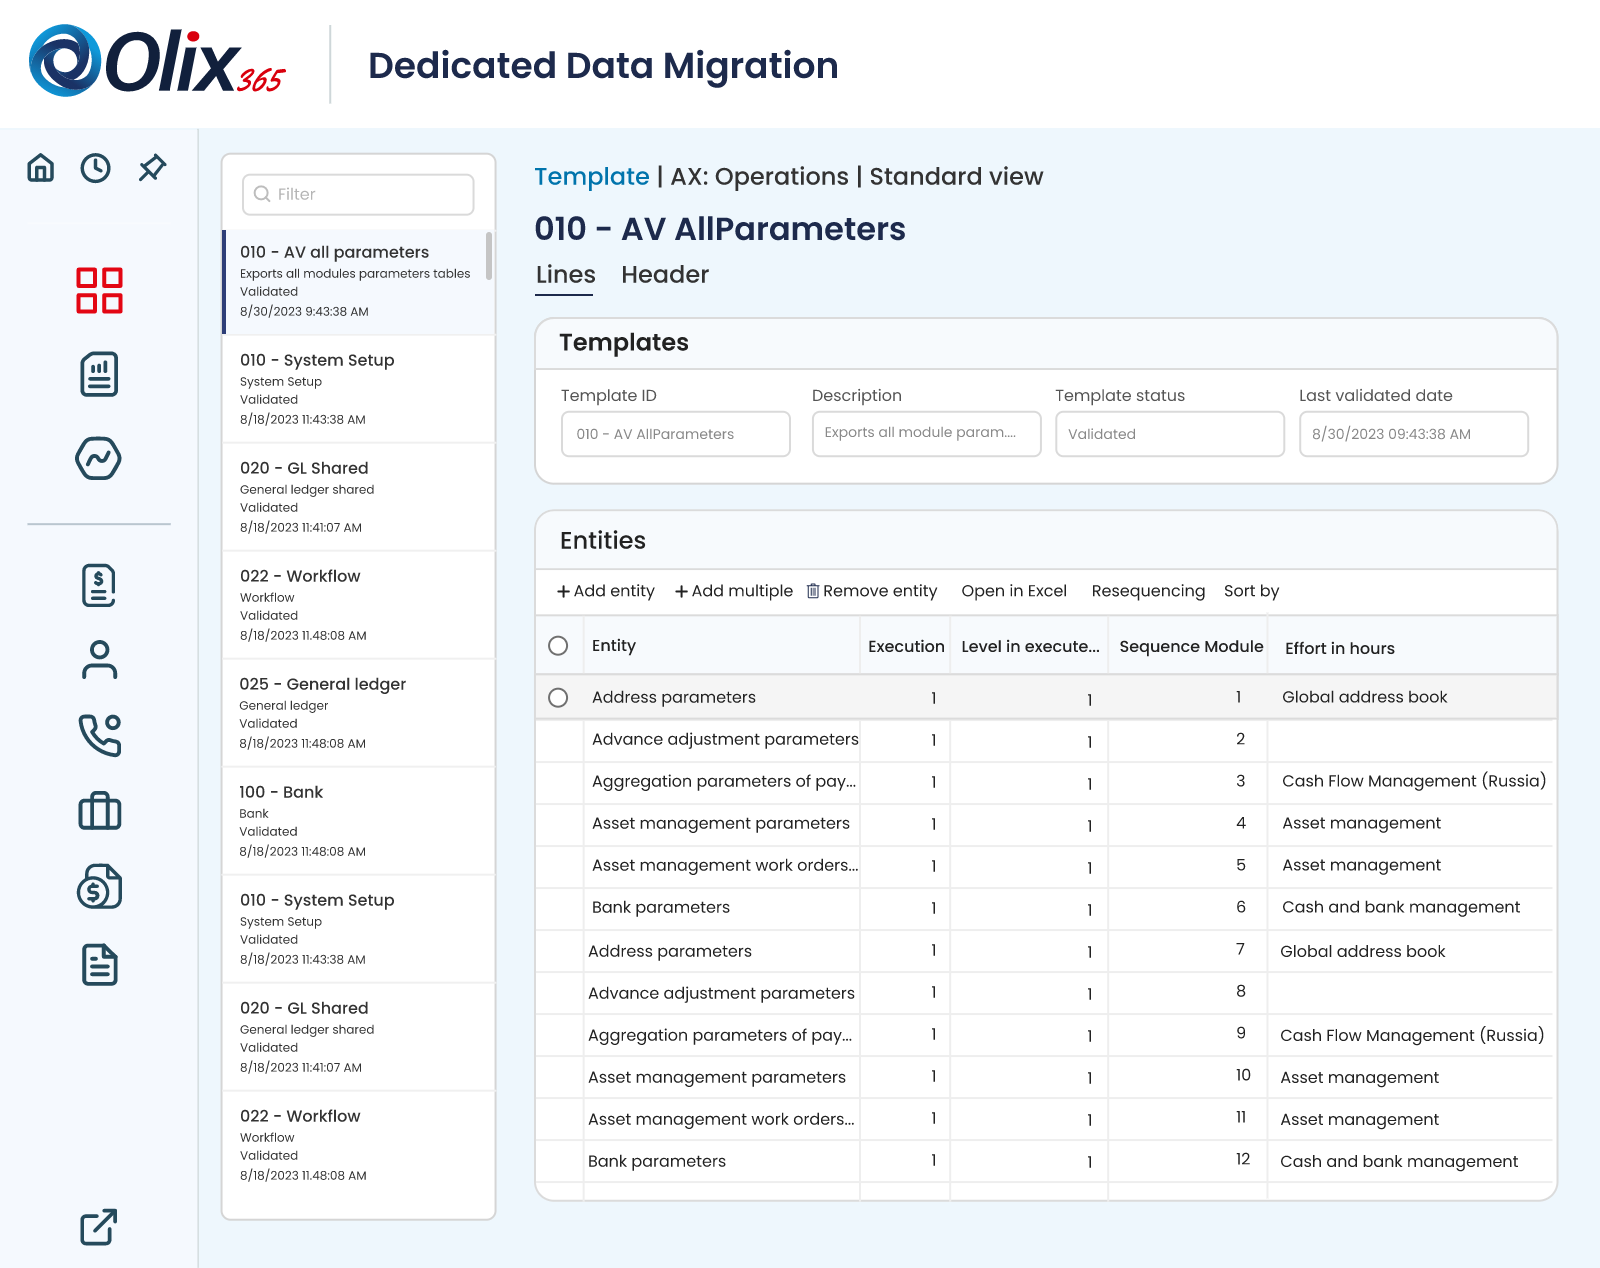
Task: Open the dollar coin payments icon
Action: point(99,887)
